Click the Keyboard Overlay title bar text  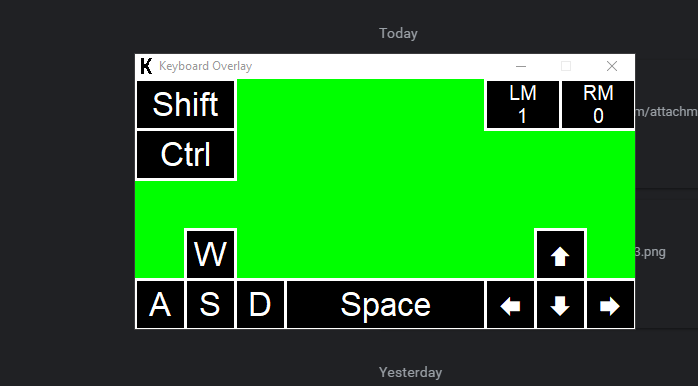(x=206, y=66)
